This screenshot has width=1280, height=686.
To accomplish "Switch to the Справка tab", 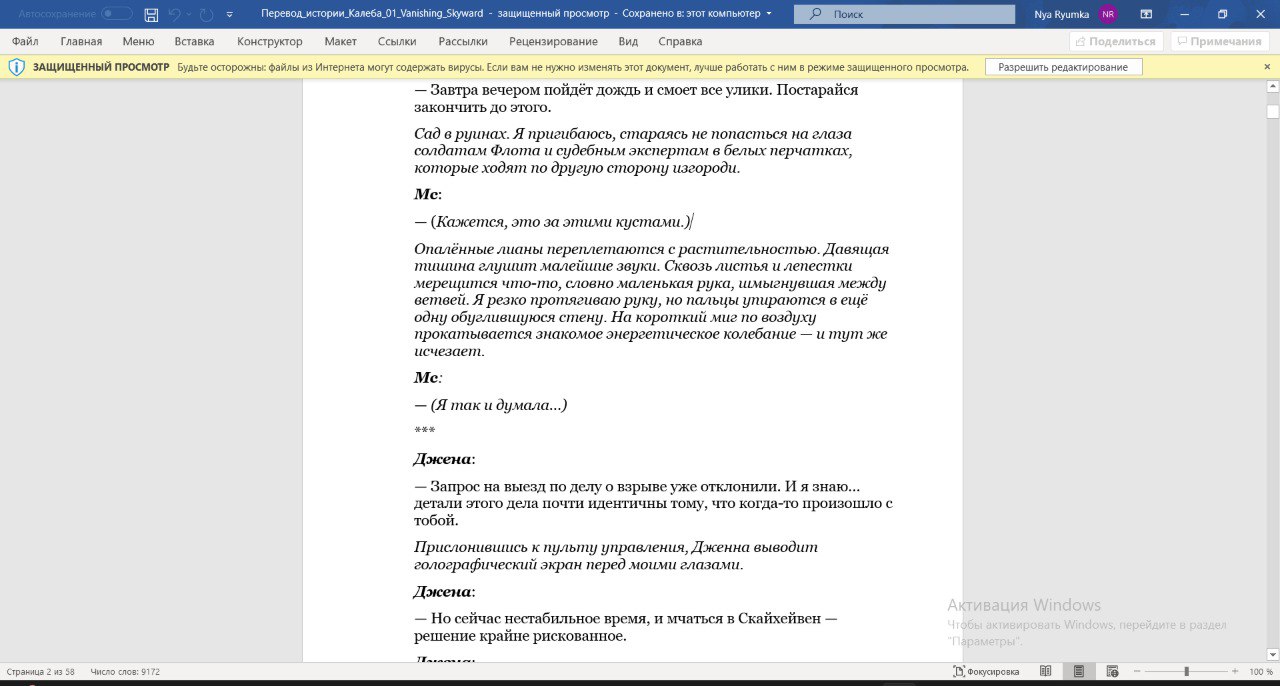I will [x=680, y=41].
